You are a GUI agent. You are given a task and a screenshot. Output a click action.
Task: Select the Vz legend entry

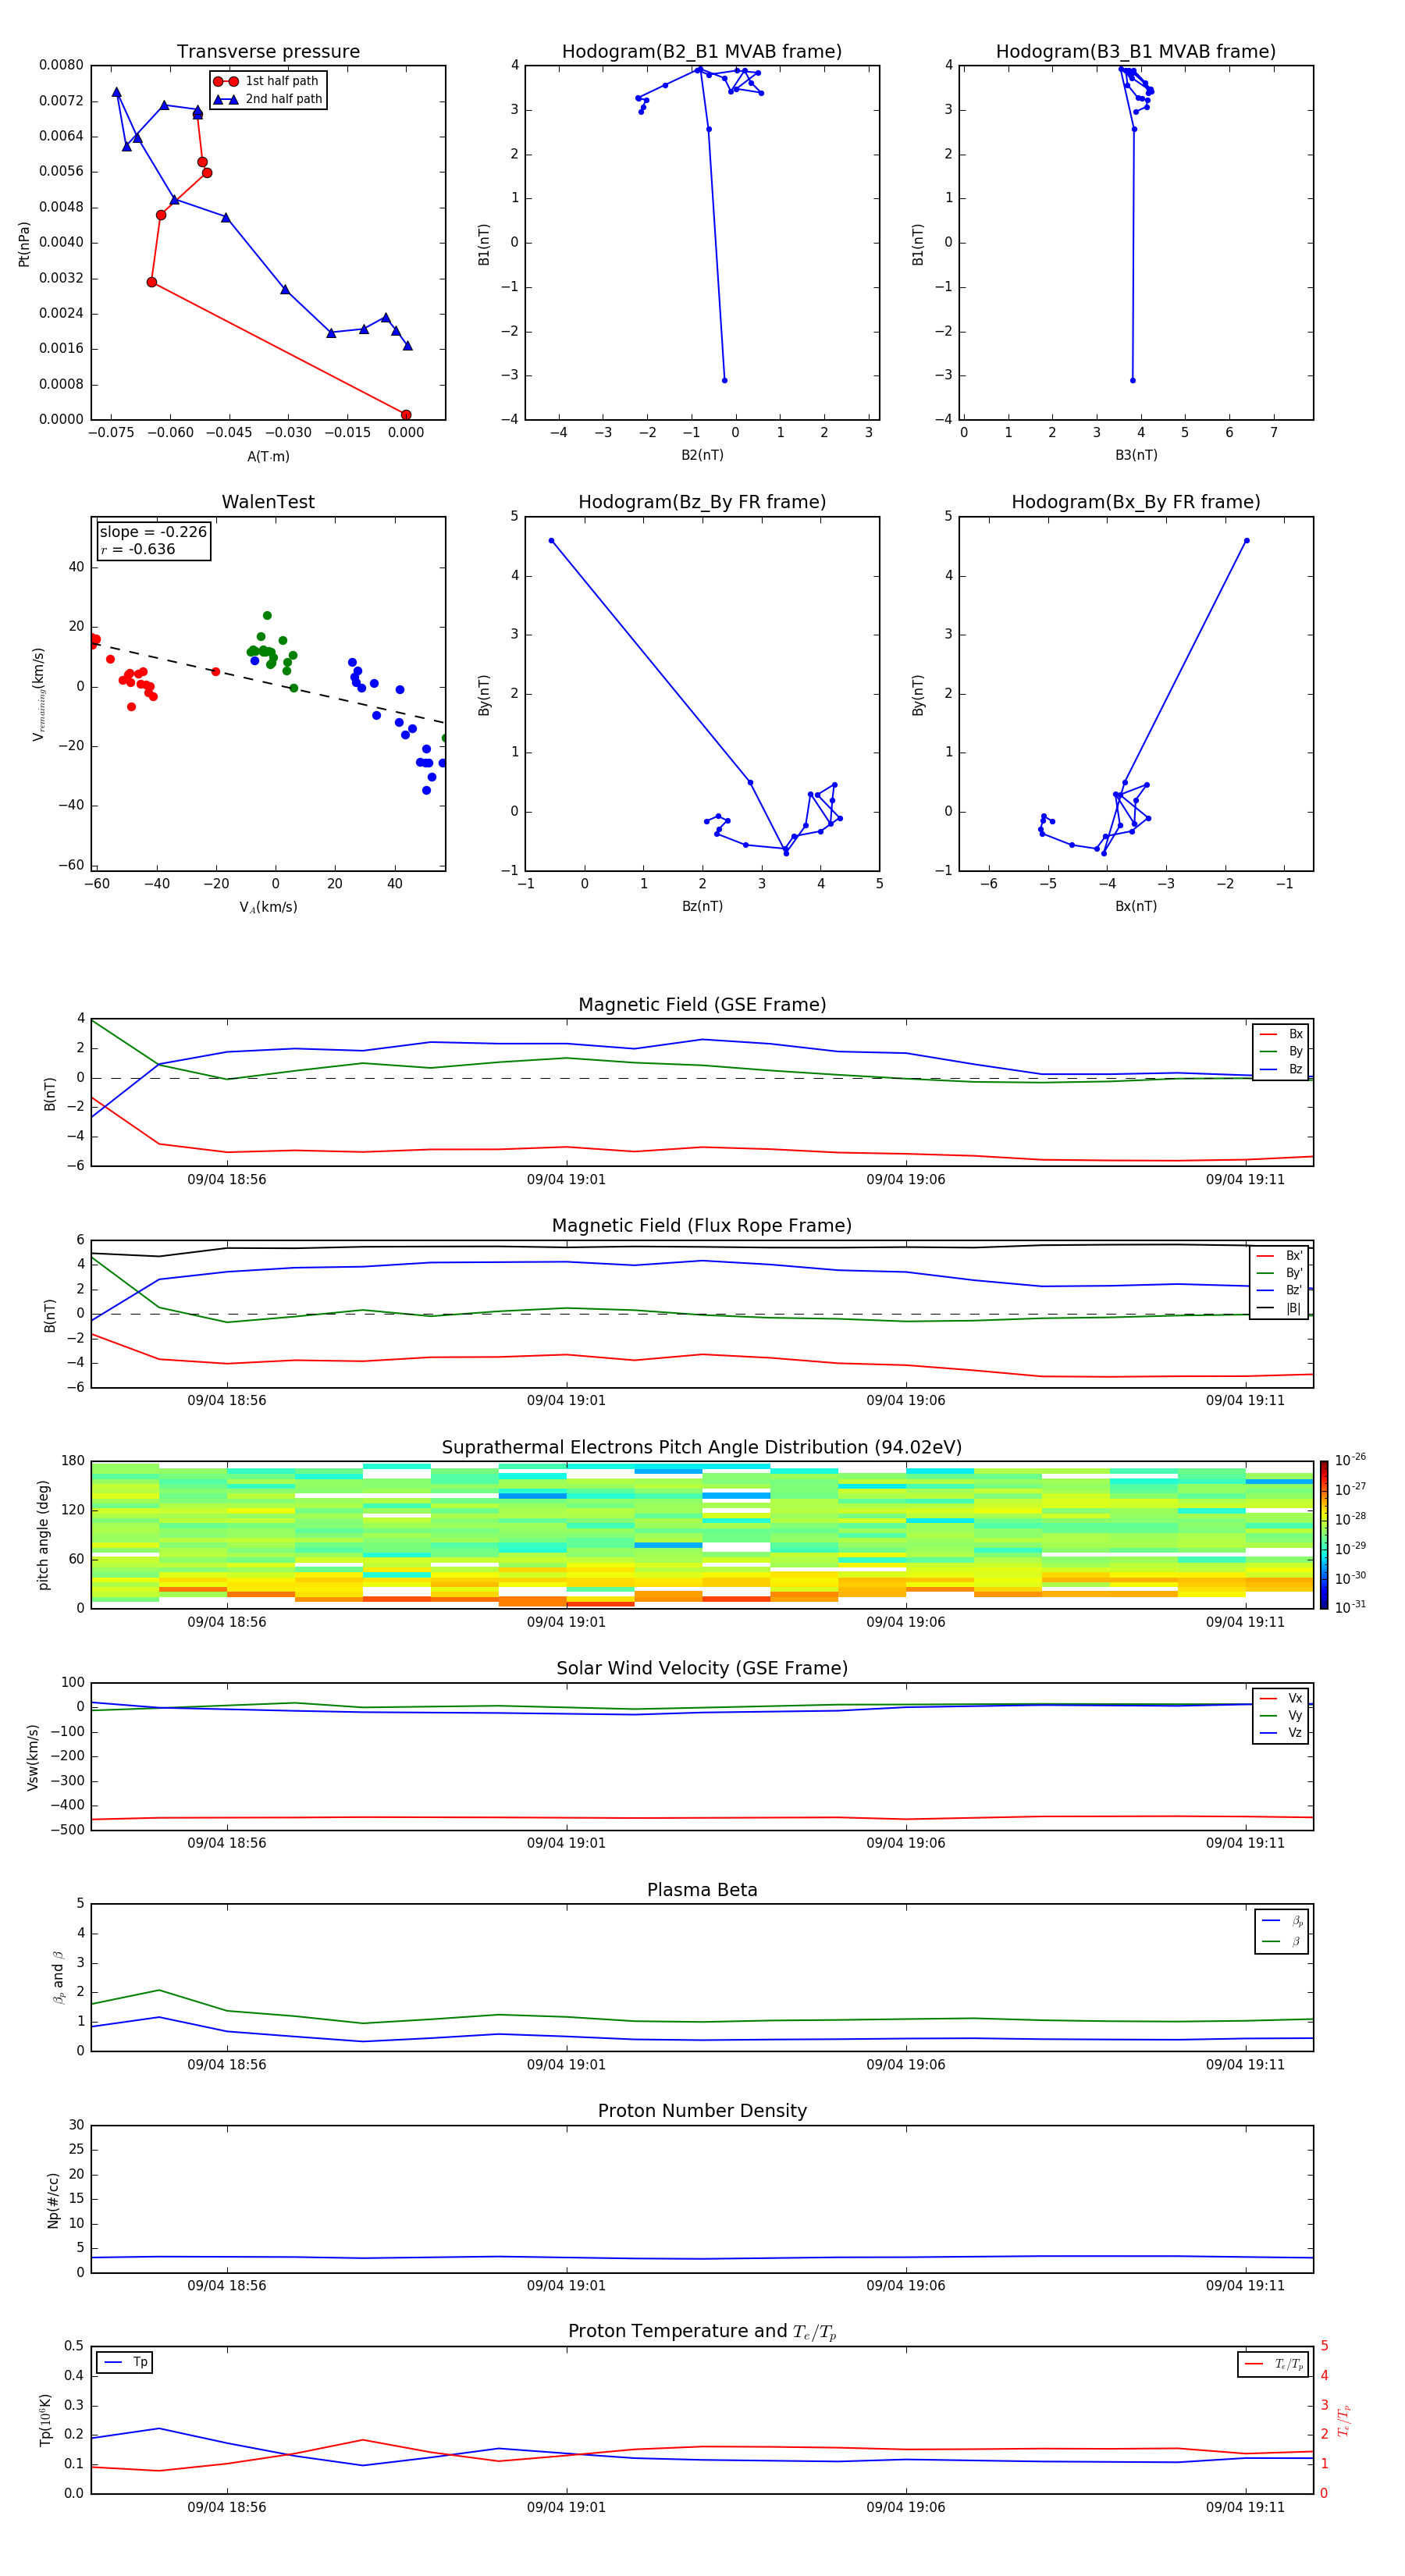[x=1281, y=1733]
